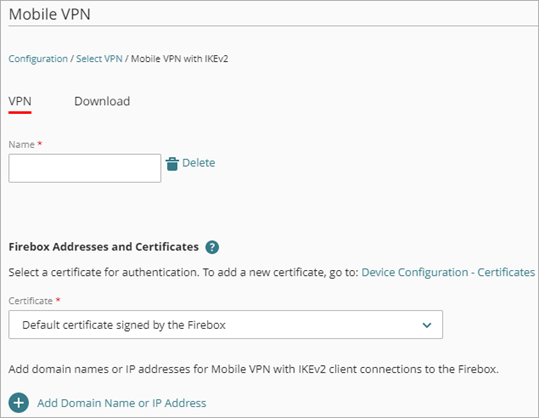The height and width of the screenshot is (418, 539).
Task: Click the Mobile VPN page heading
Action: coord(50,14)
